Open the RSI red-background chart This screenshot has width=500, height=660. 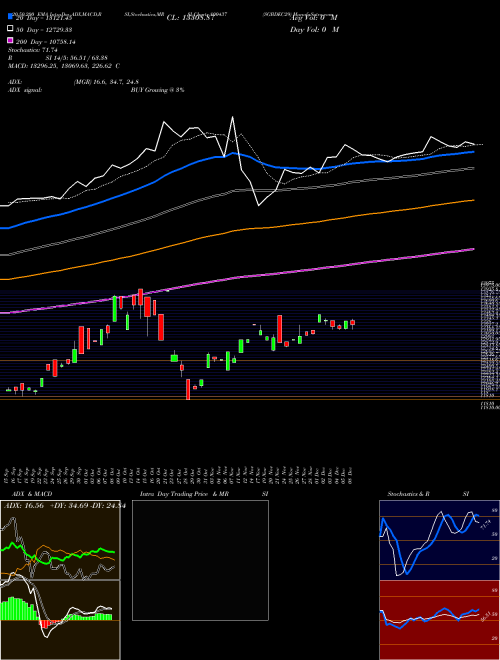[440, 620]
